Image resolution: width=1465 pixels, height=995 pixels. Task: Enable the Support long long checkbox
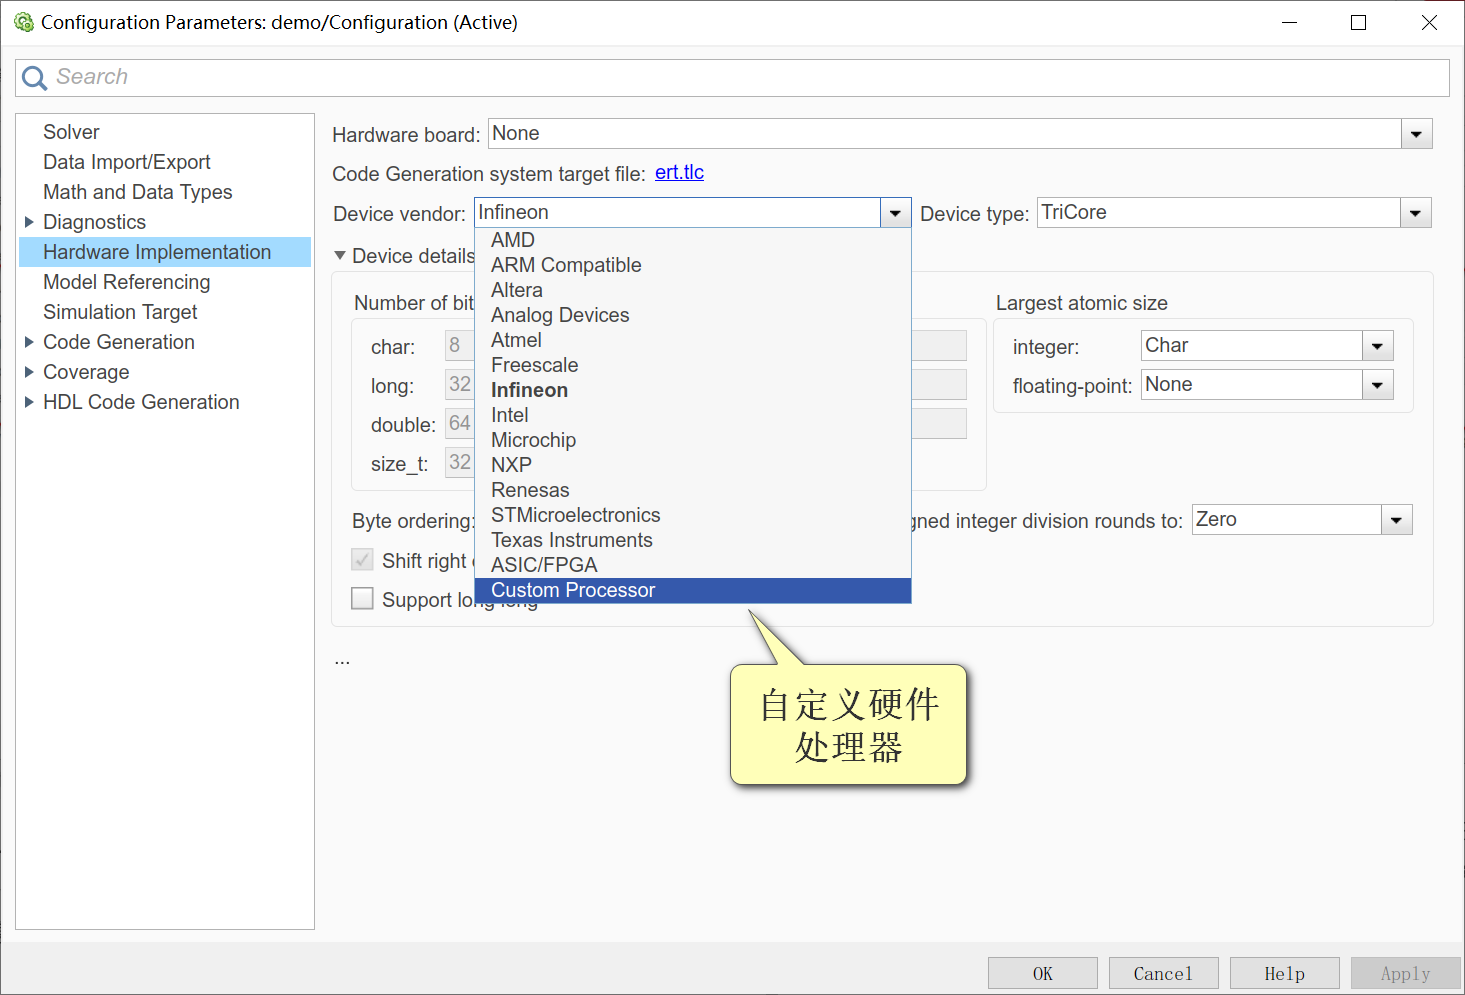(x=362, y=599)
